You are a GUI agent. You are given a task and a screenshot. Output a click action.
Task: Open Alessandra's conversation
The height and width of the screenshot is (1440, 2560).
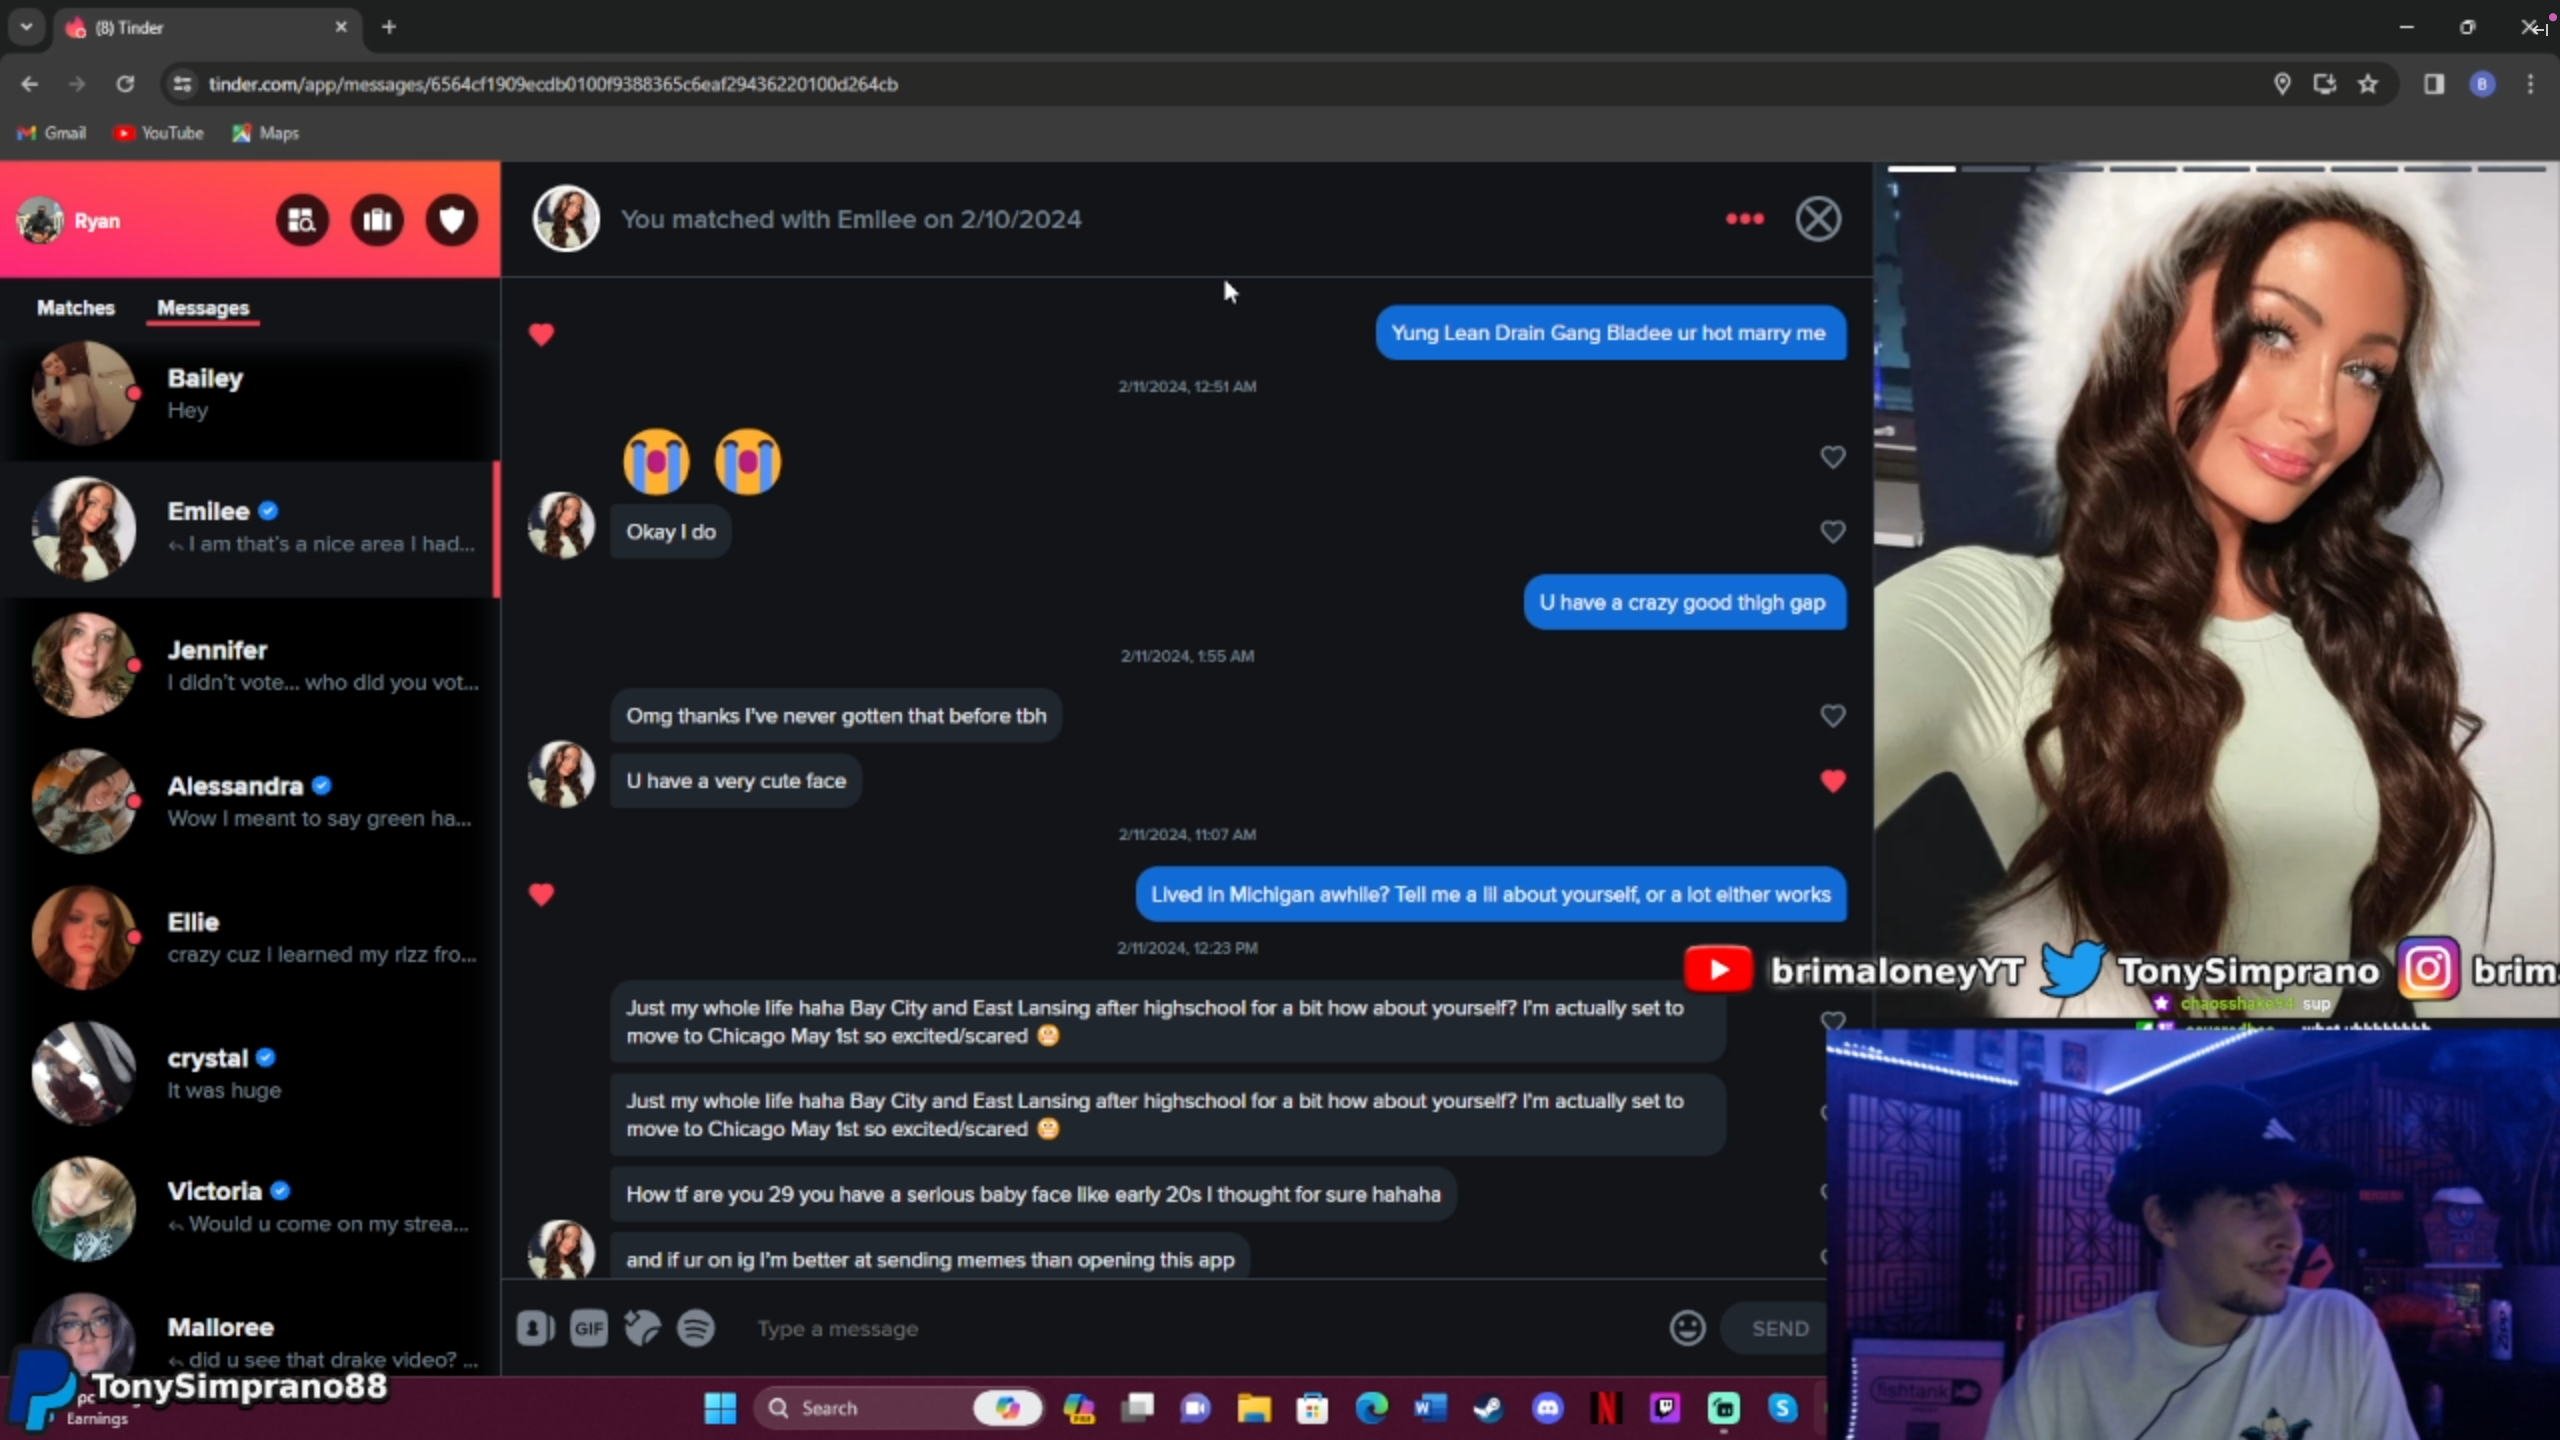click(250, 801)
